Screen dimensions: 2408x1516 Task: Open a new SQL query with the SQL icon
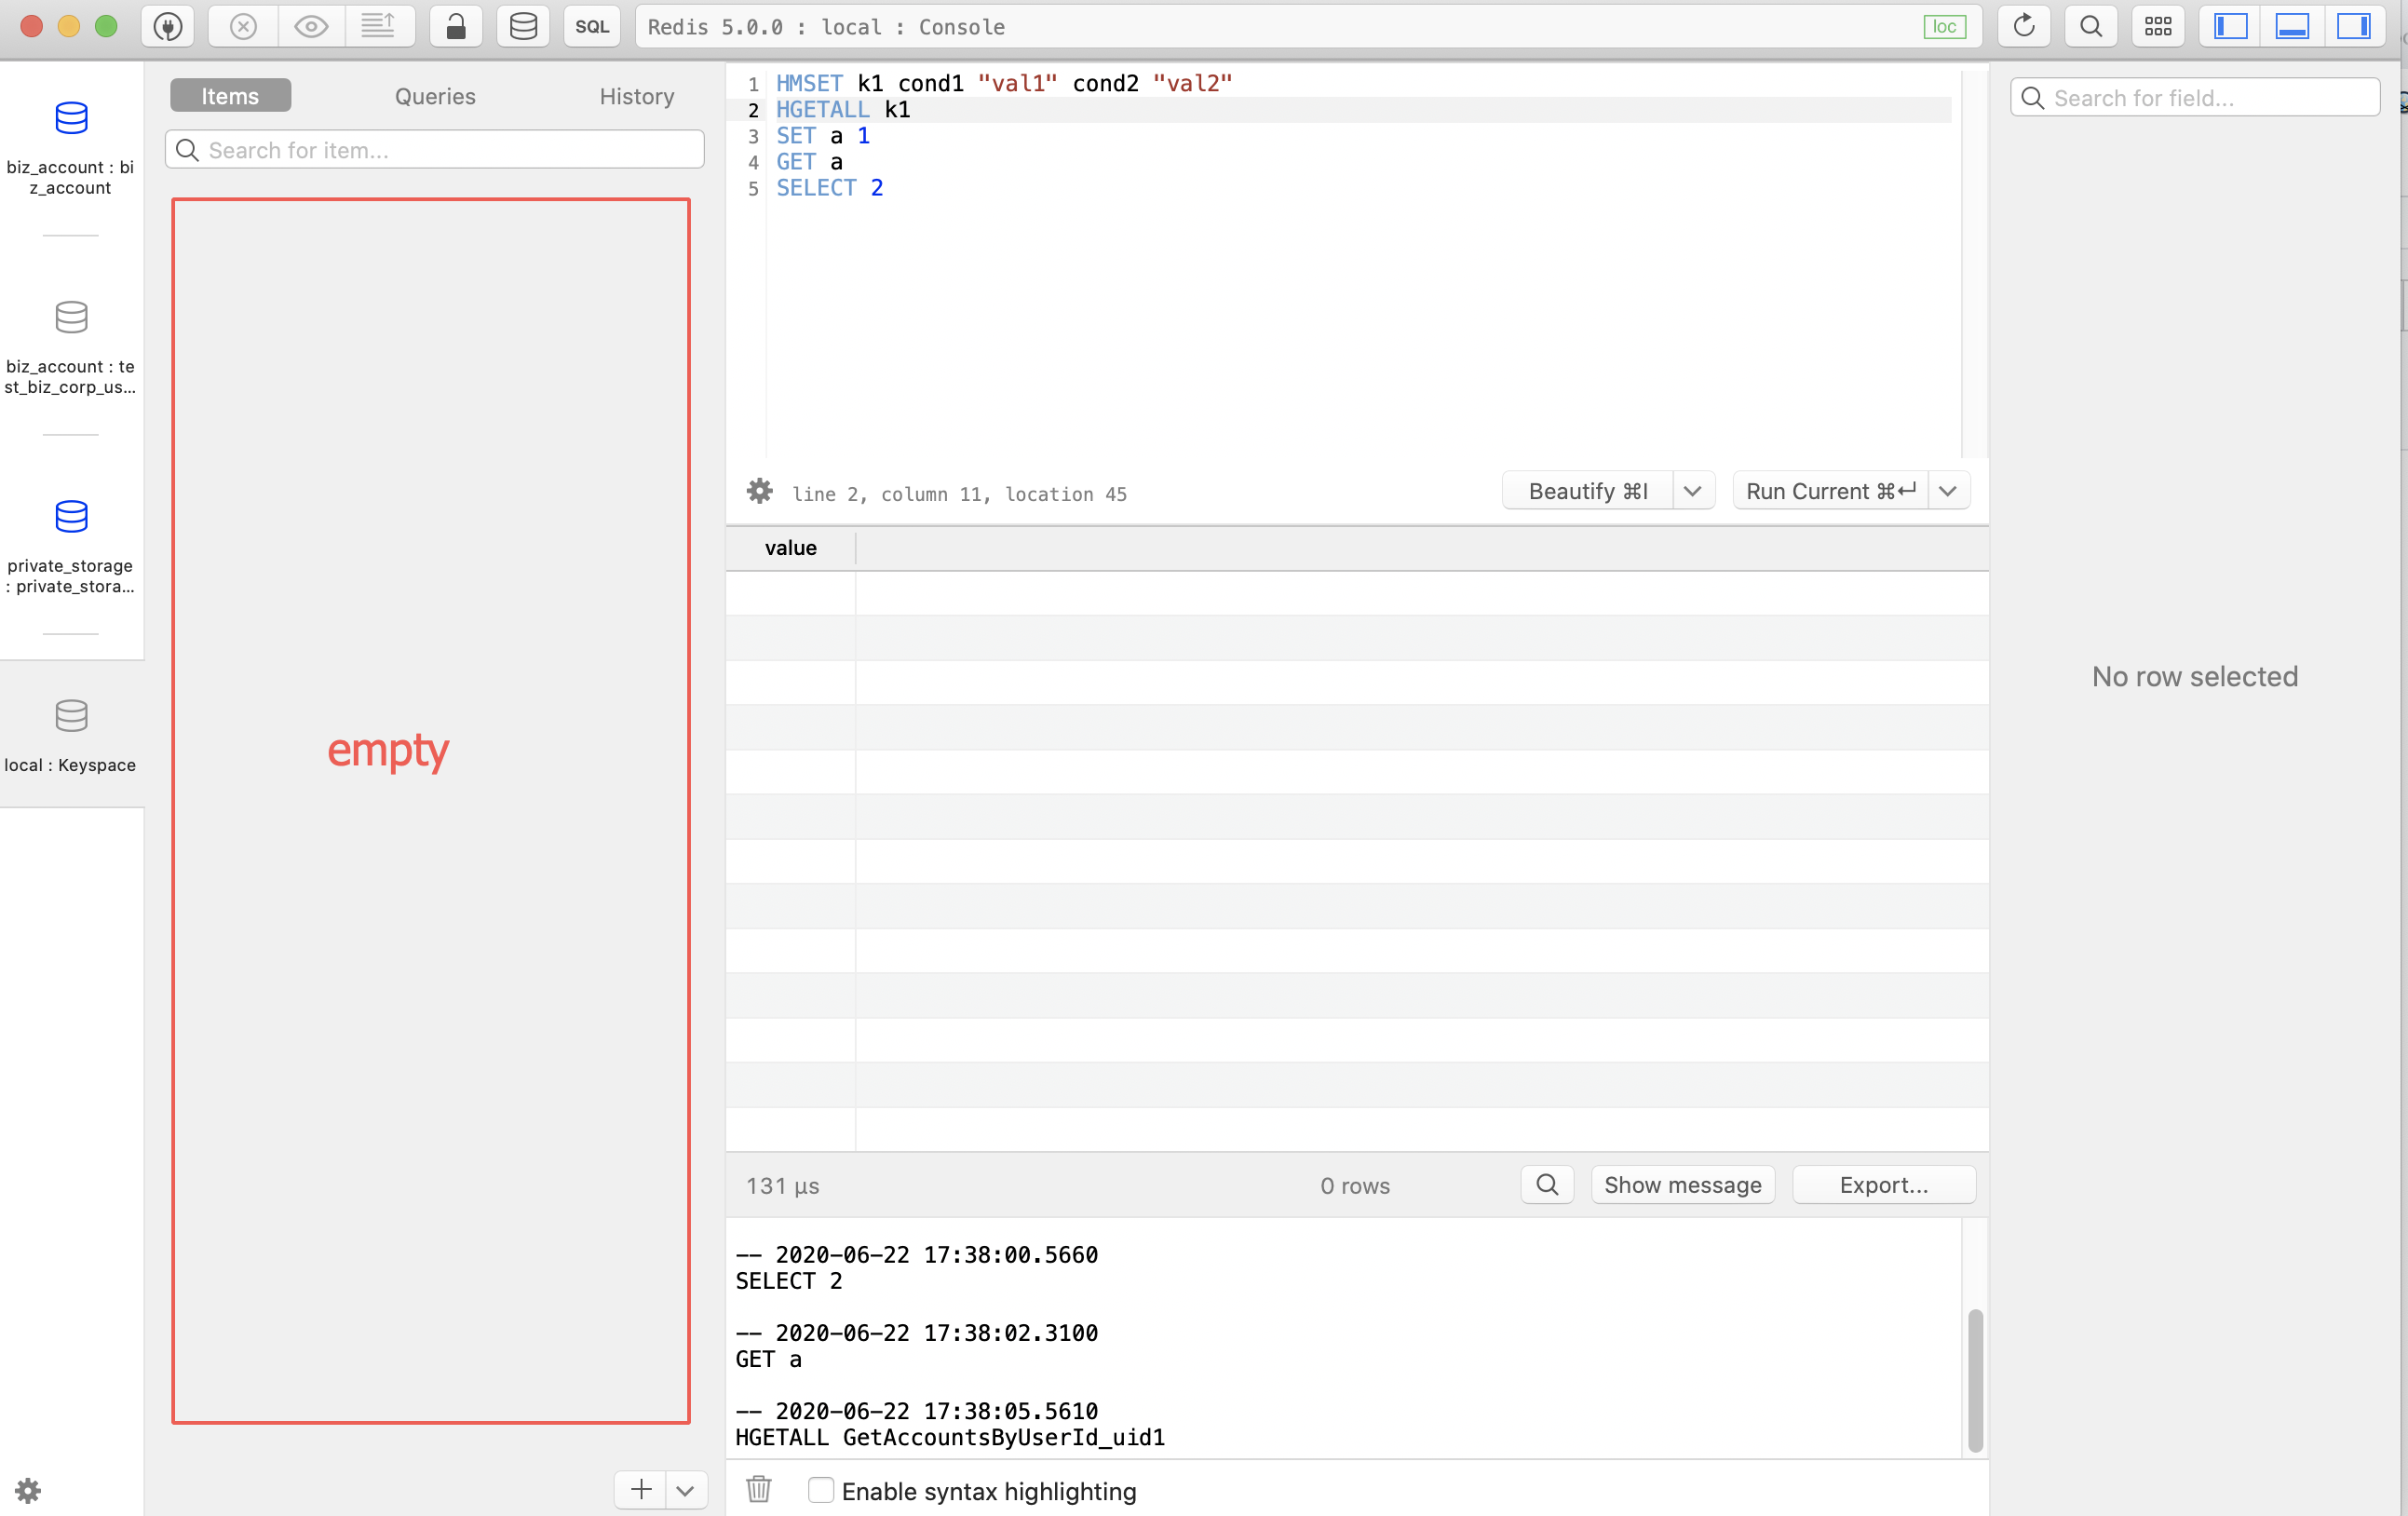(x=591, y=27)
